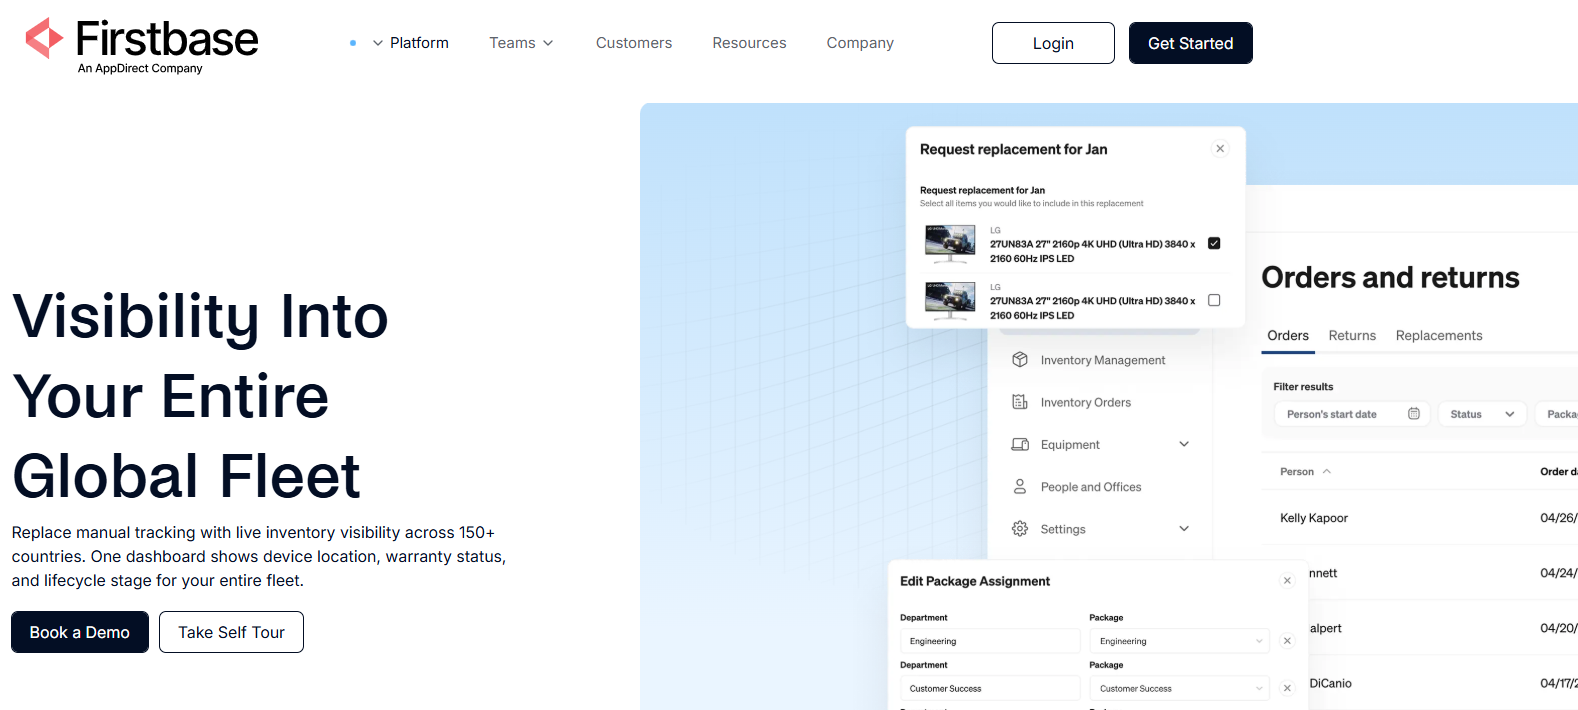Click the Settings gear icon
The image size is (1578, 710).
pos(1020,529)
